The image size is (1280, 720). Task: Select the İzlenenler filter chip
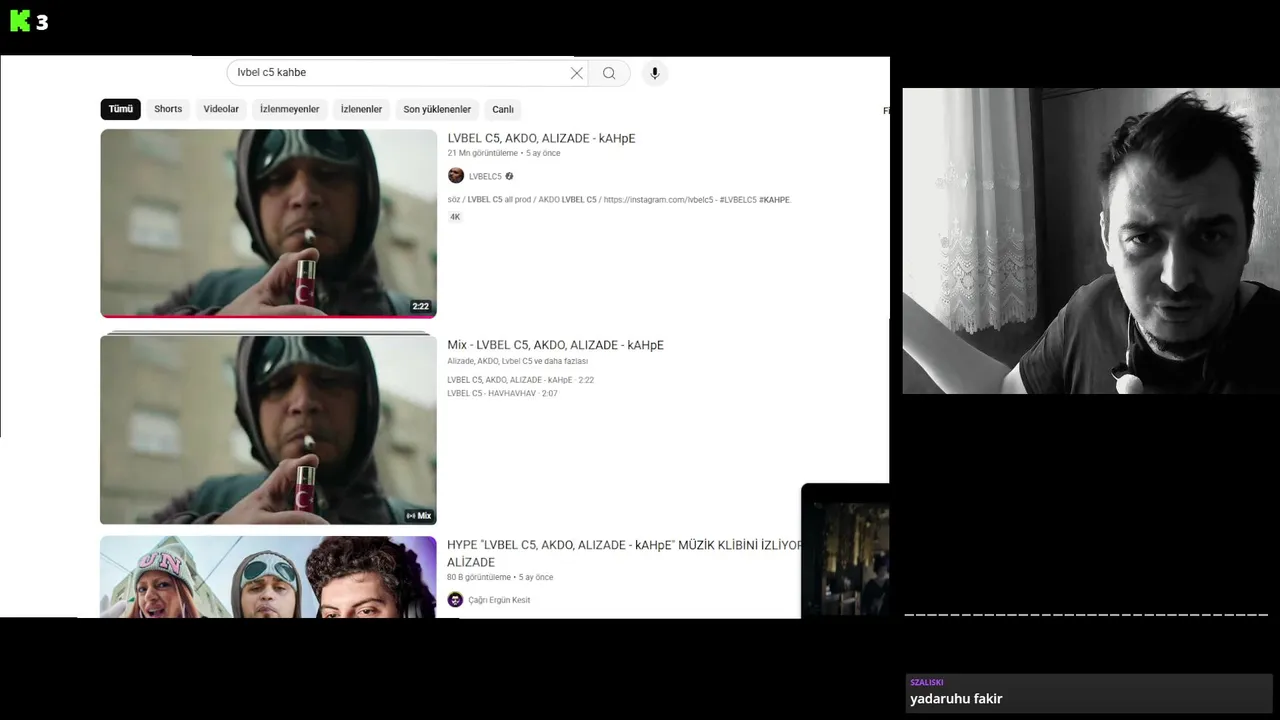point(361,109)
